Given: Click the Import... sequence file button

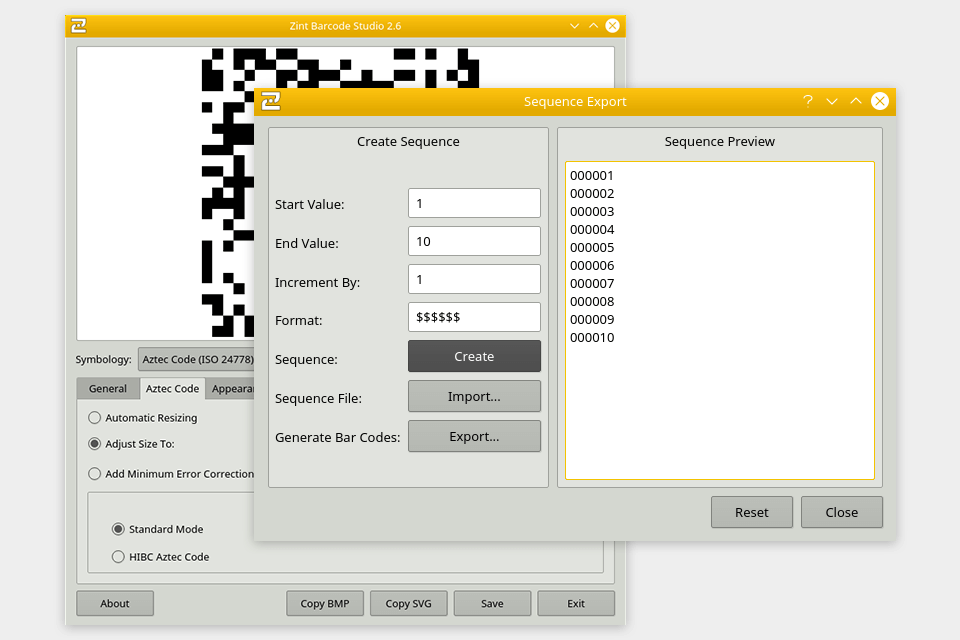Looking at the screenshot, I should click(x=474, y=396).
